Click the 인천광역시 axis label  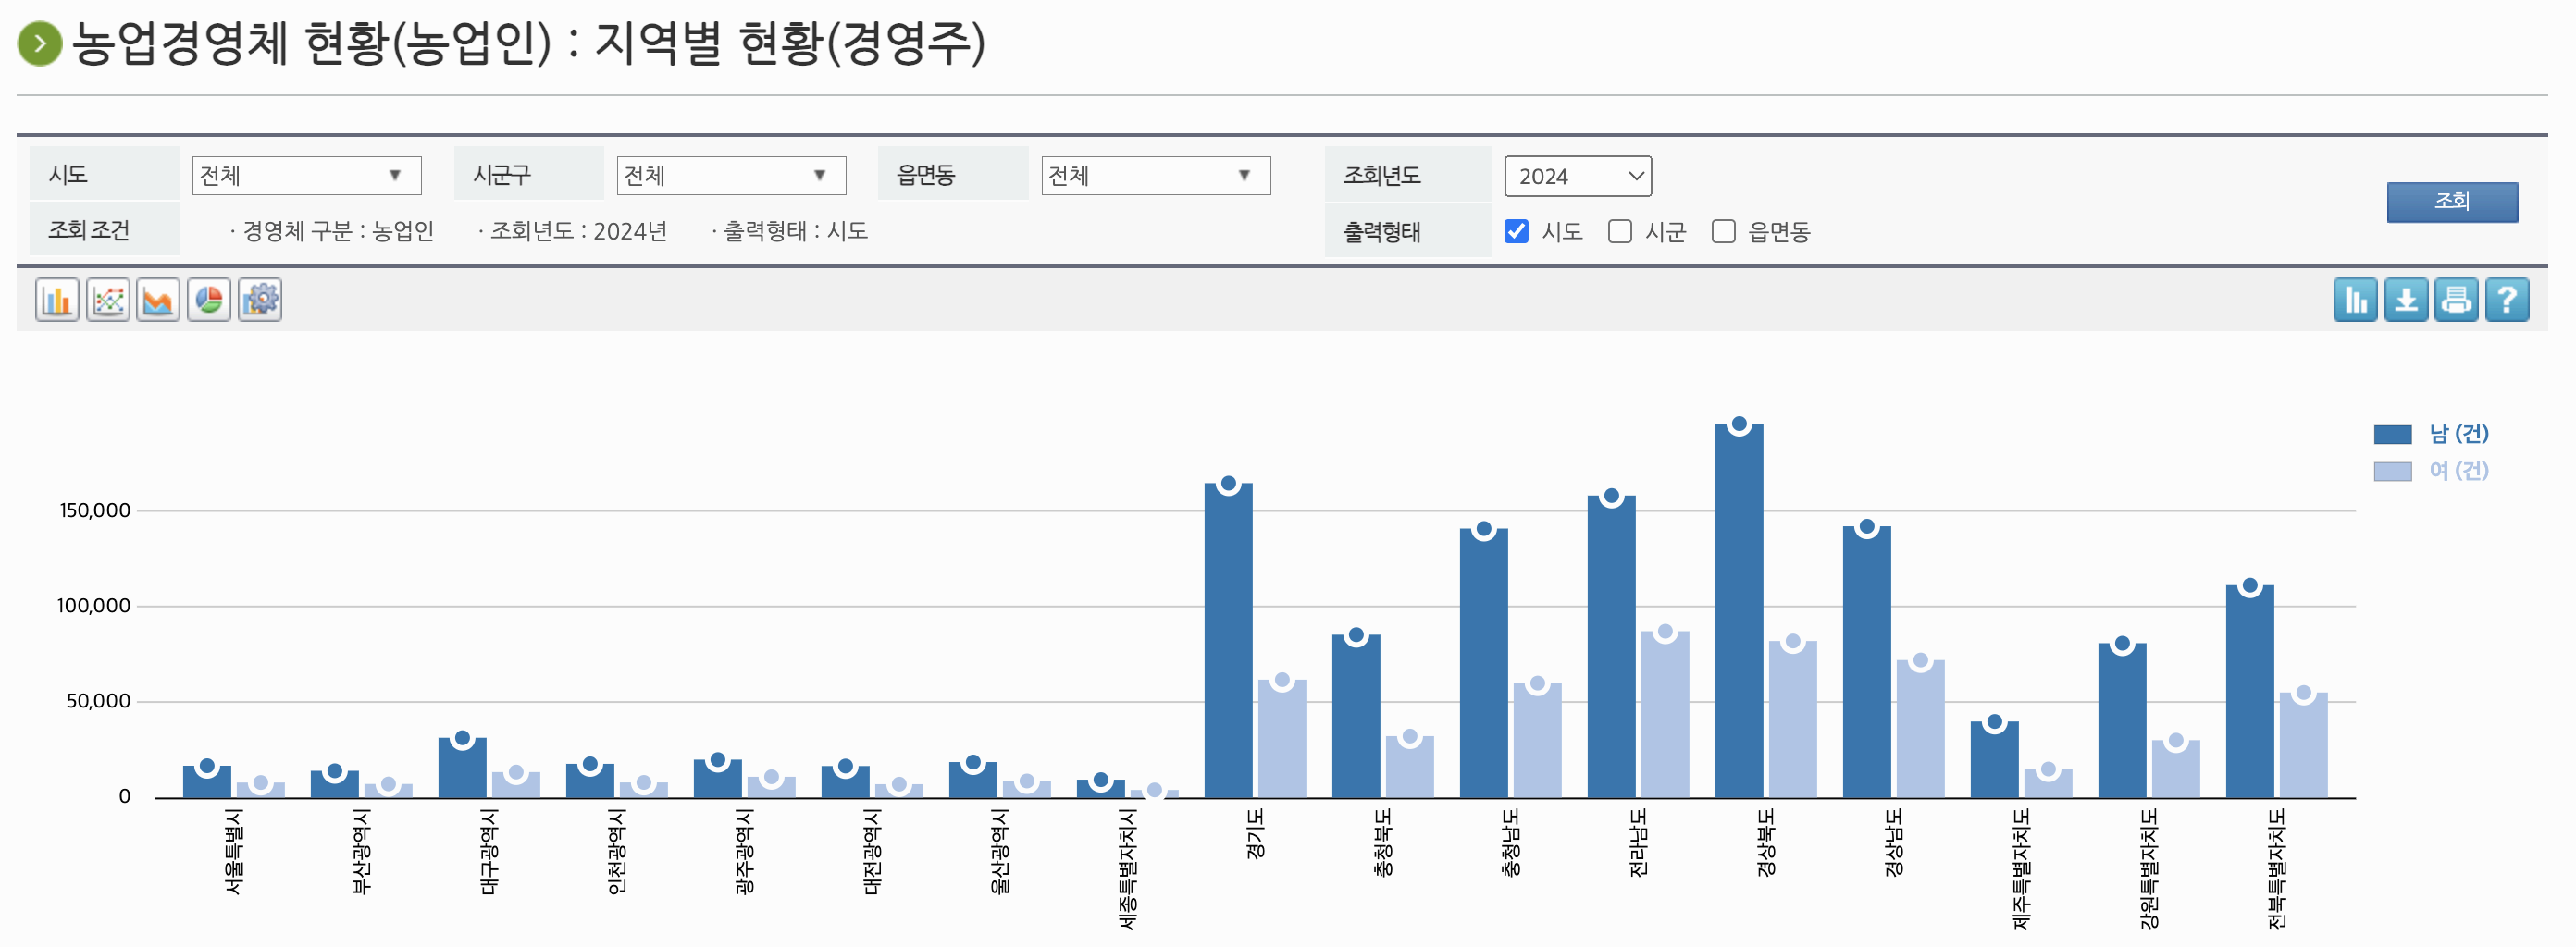coord(616,852)
